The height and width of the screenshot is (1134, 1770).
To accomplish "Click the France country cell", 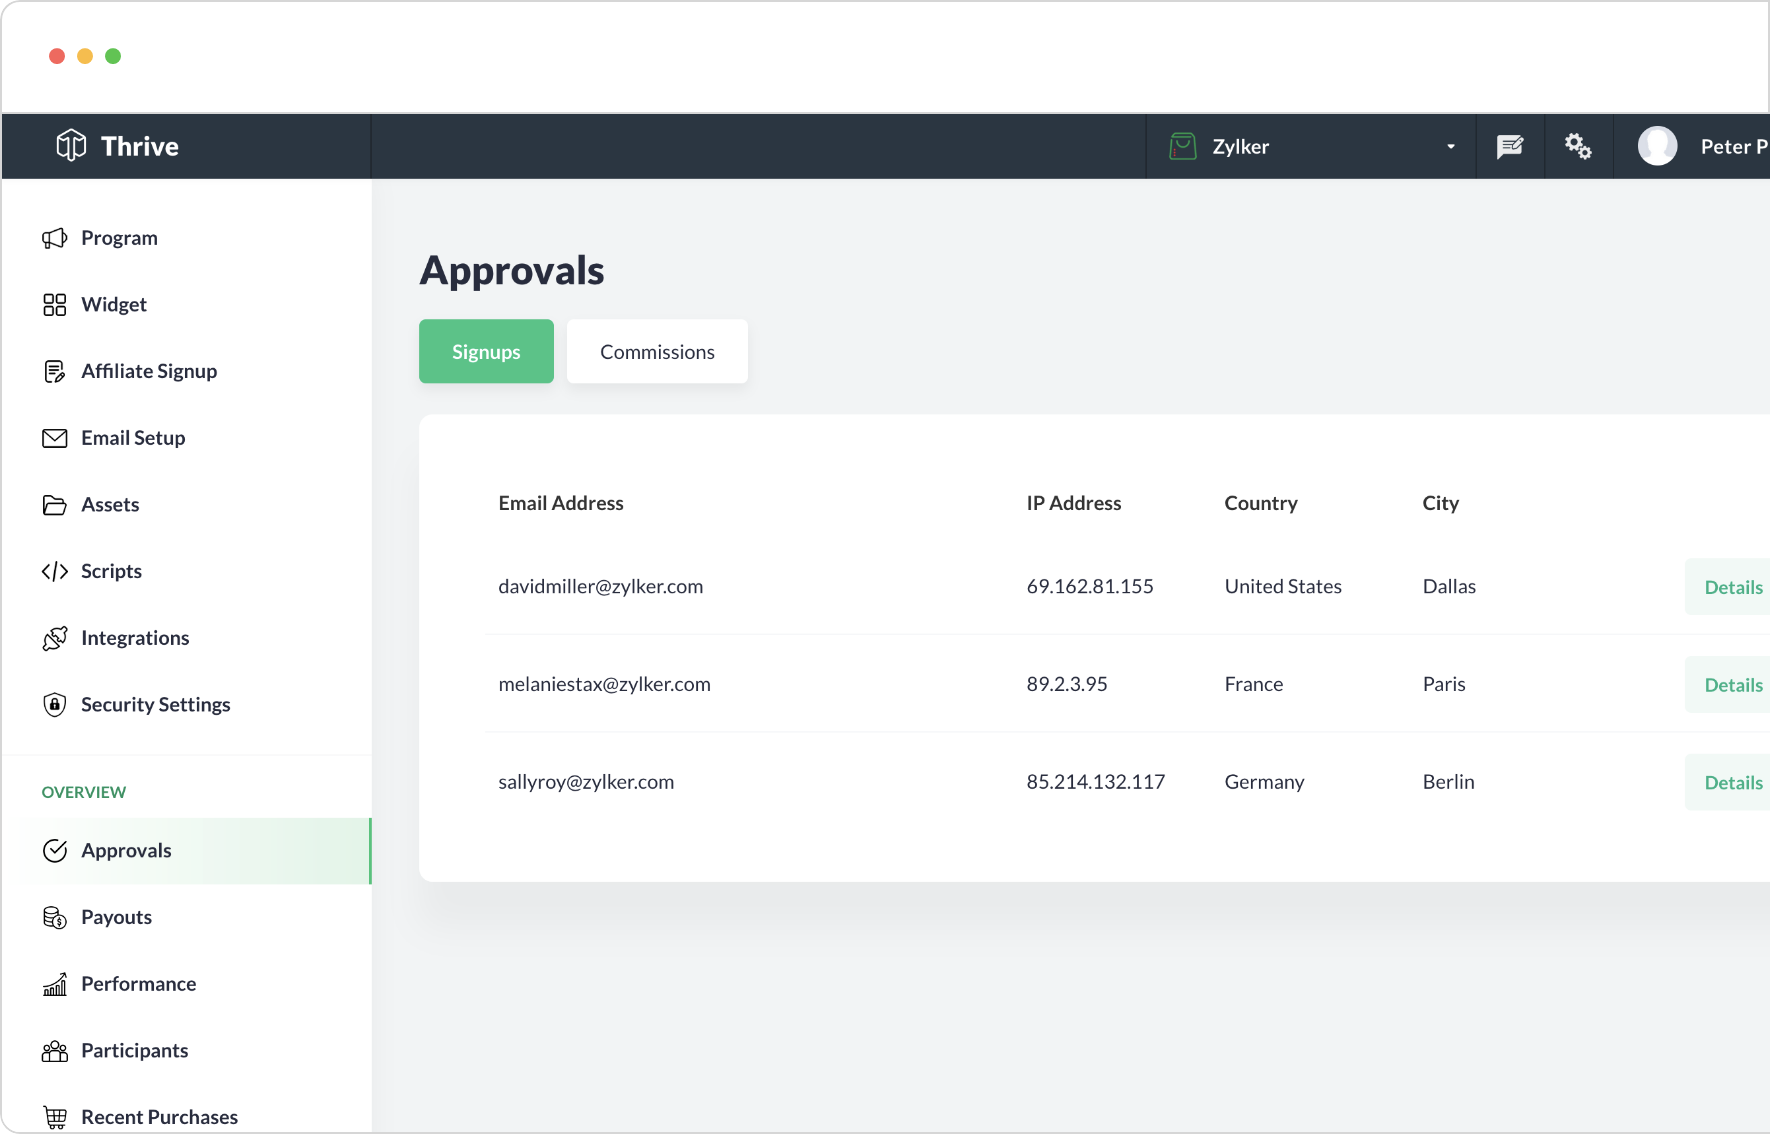I will coord(1254,685).
